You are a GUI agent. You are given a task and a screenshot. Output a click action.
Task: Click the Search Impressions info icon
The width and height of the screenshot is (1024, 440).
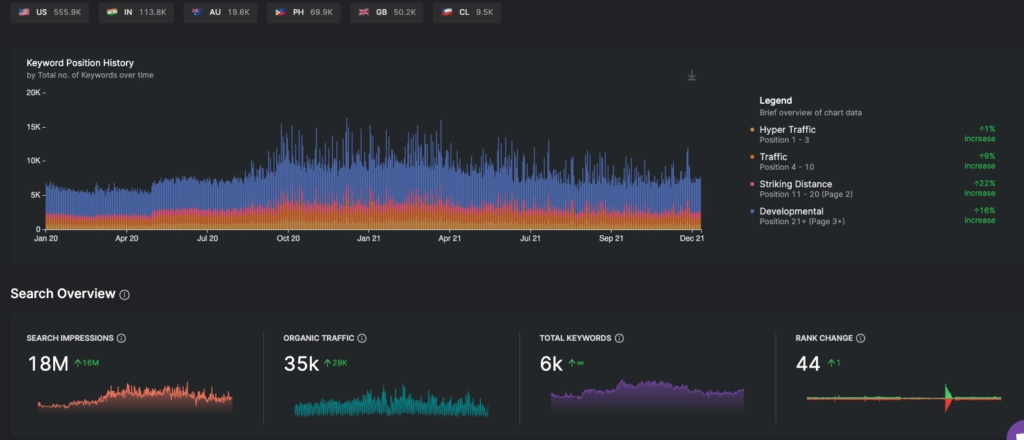[x=122, y=339]
